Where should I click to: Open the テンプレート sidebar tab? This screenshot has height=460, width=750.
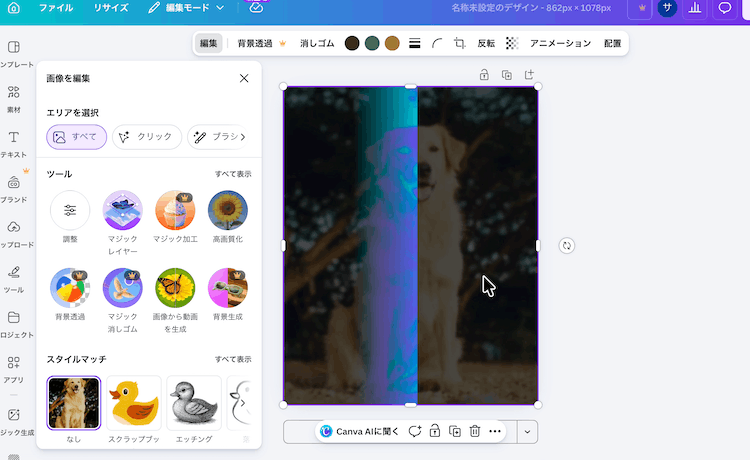tap(14, 54)
